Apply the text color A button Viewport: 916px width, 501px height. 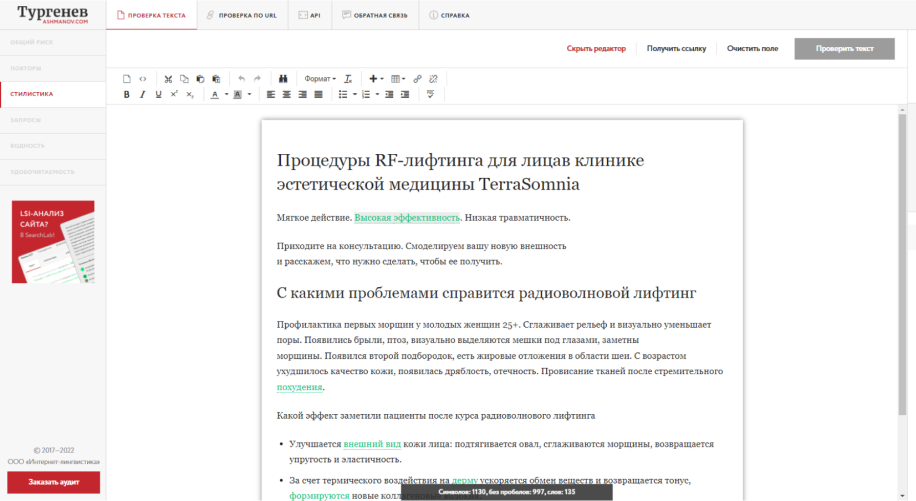pyautogui.click(x=215, y=94)
